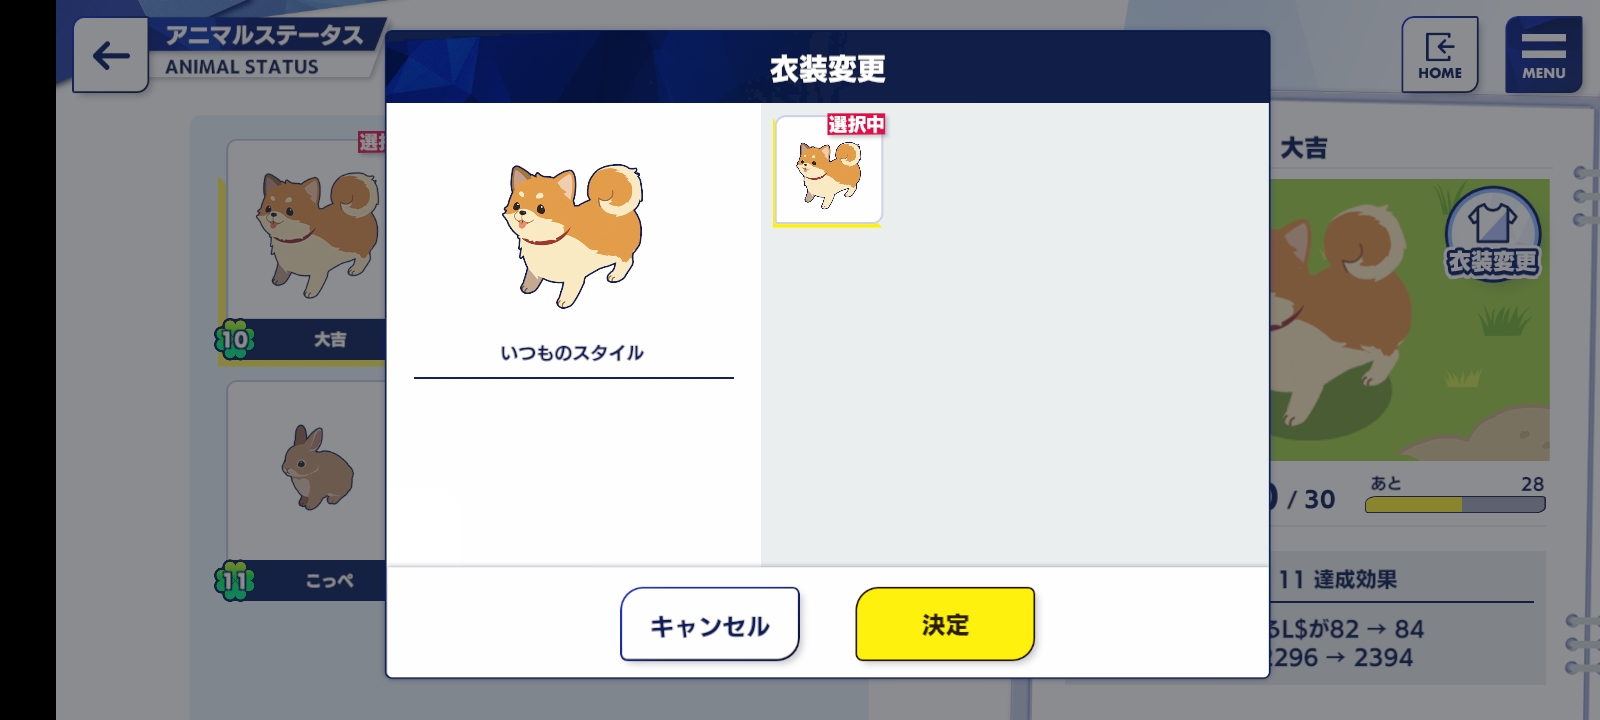
Task: Confirm with the yellow 決定 button
Action: 945,625
